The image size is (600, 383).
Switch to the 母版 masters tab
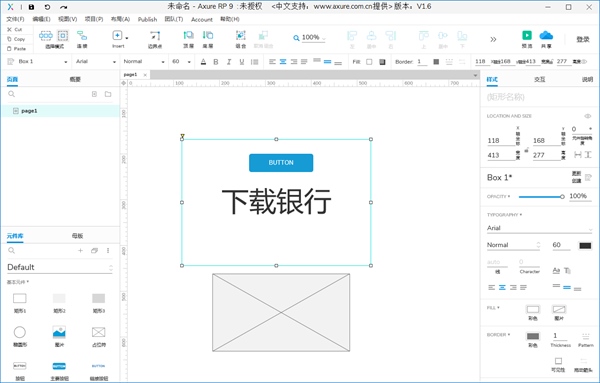pos(77,236)
